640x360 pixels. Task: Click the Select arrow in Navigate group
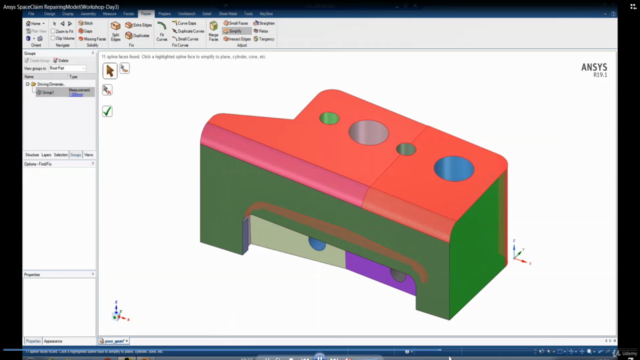(55, 24)
